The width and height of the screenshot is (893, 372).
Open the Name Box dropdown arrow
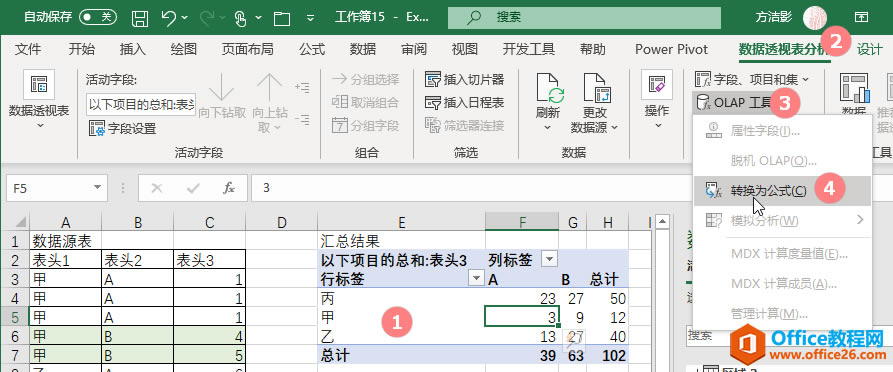(97, 188)
